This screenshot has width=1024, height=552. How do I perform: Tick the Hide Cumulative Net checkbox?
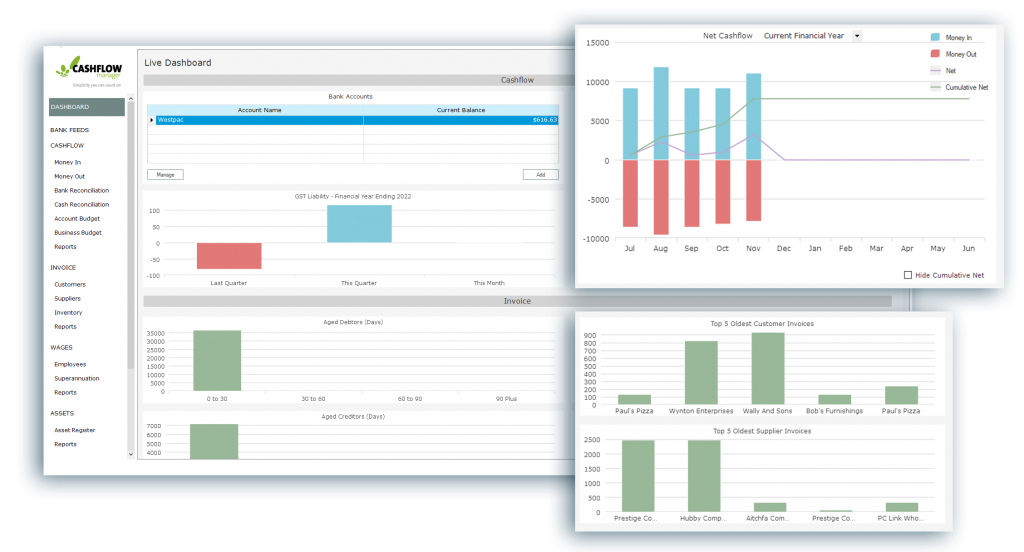tap(908, 275)
